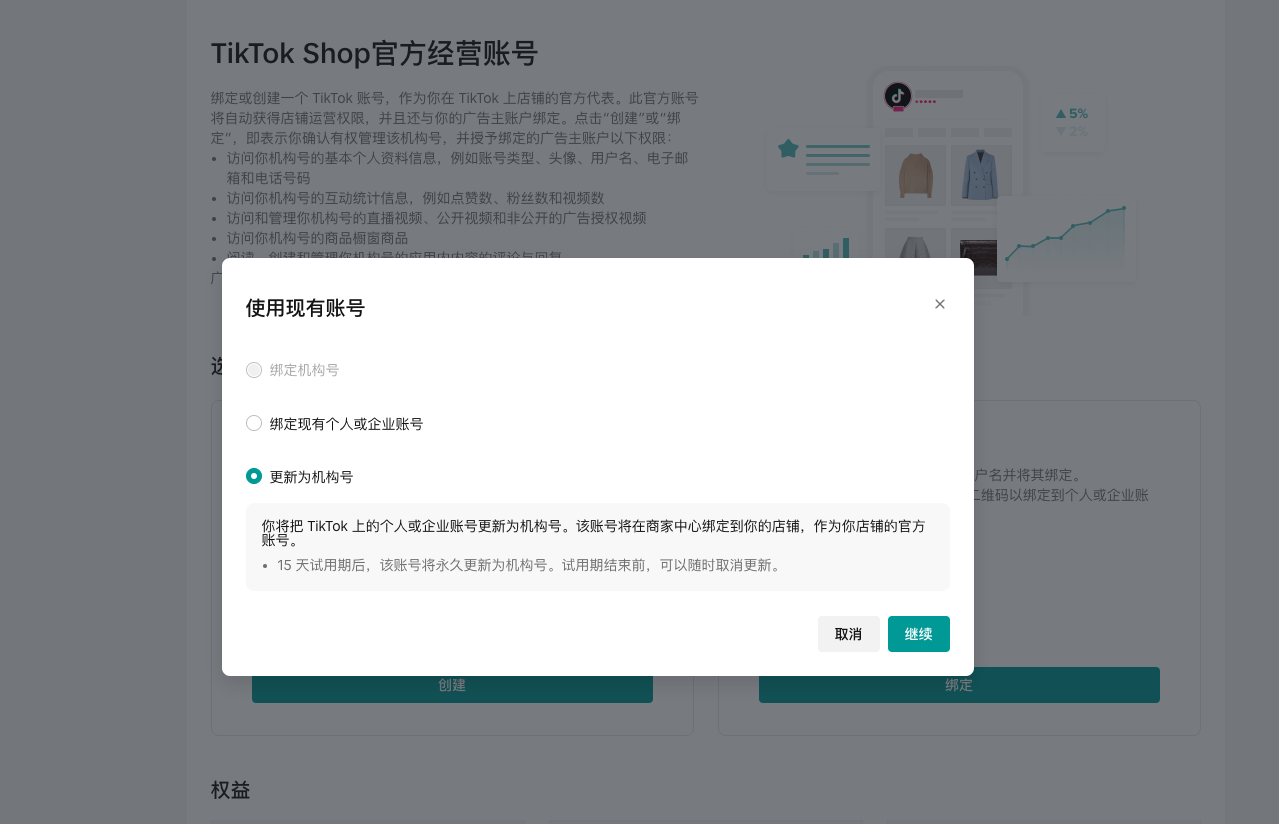This screenshot has width=1279, height=824.
Task: Click the 绑定 button behind the dialog
Action: (958, 687)
